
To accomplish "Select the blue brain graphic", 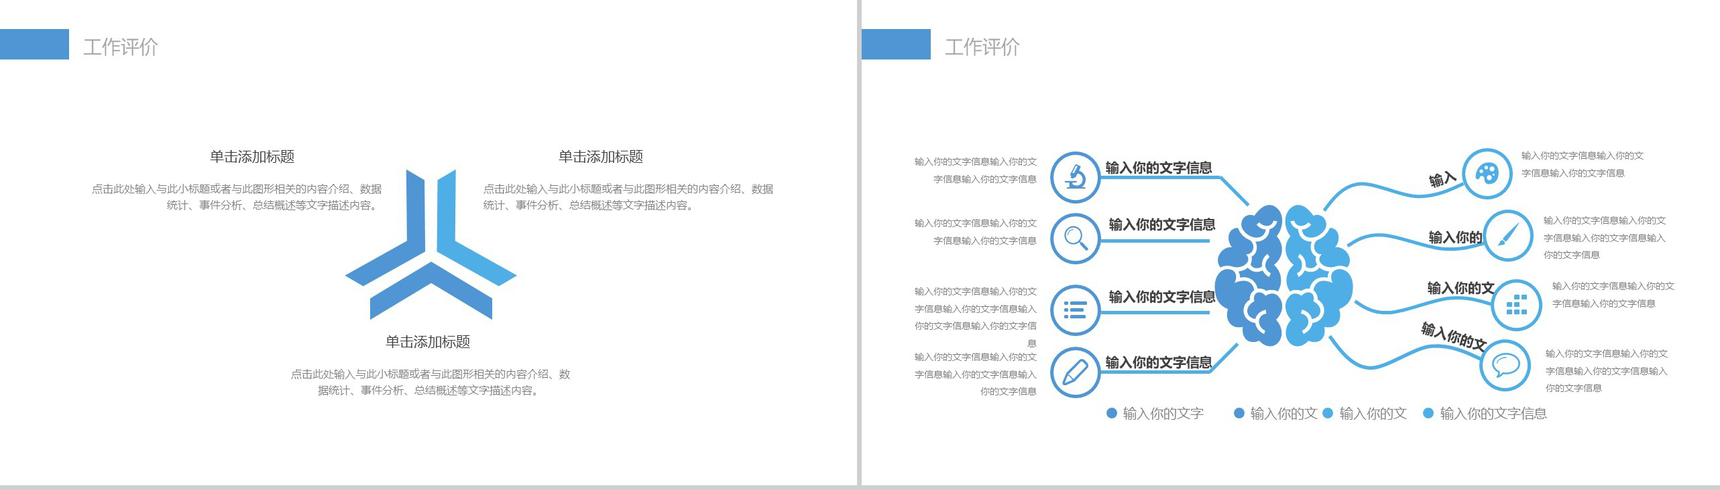I will (1285, 275).
